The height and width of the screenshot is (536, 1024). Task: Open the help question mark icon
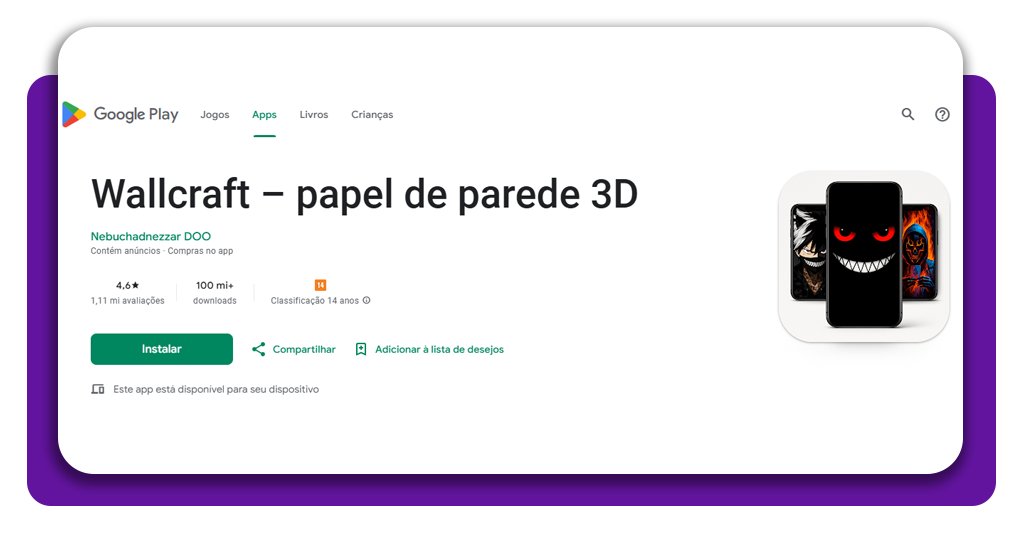click(x=942, y=114)
